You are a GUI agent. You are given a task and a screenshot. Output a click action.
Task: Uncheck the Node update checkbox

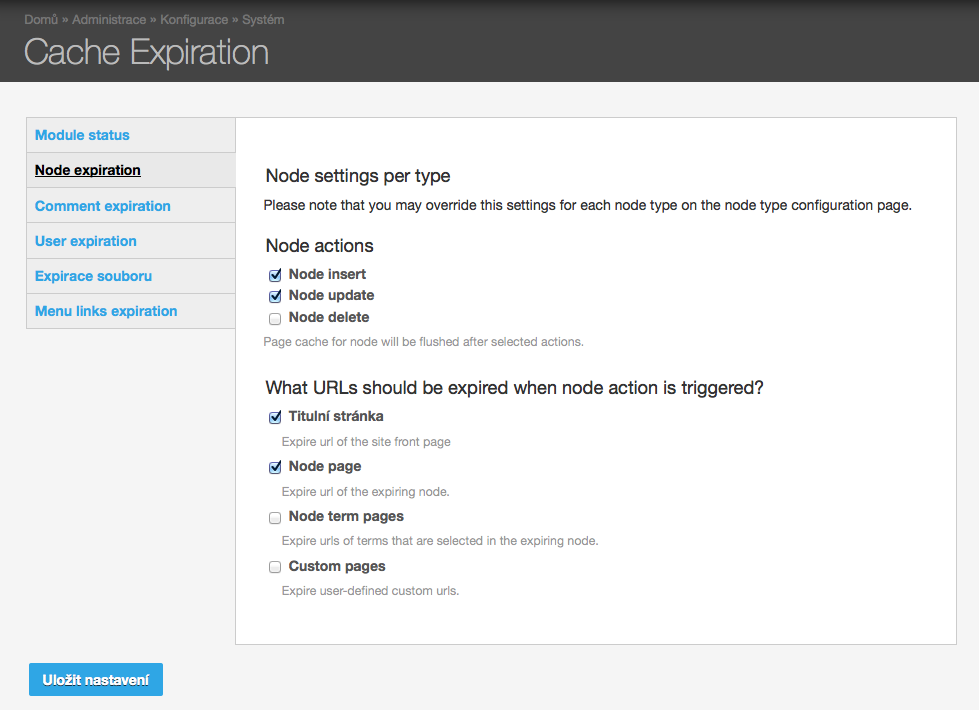(x=275, y=296)
